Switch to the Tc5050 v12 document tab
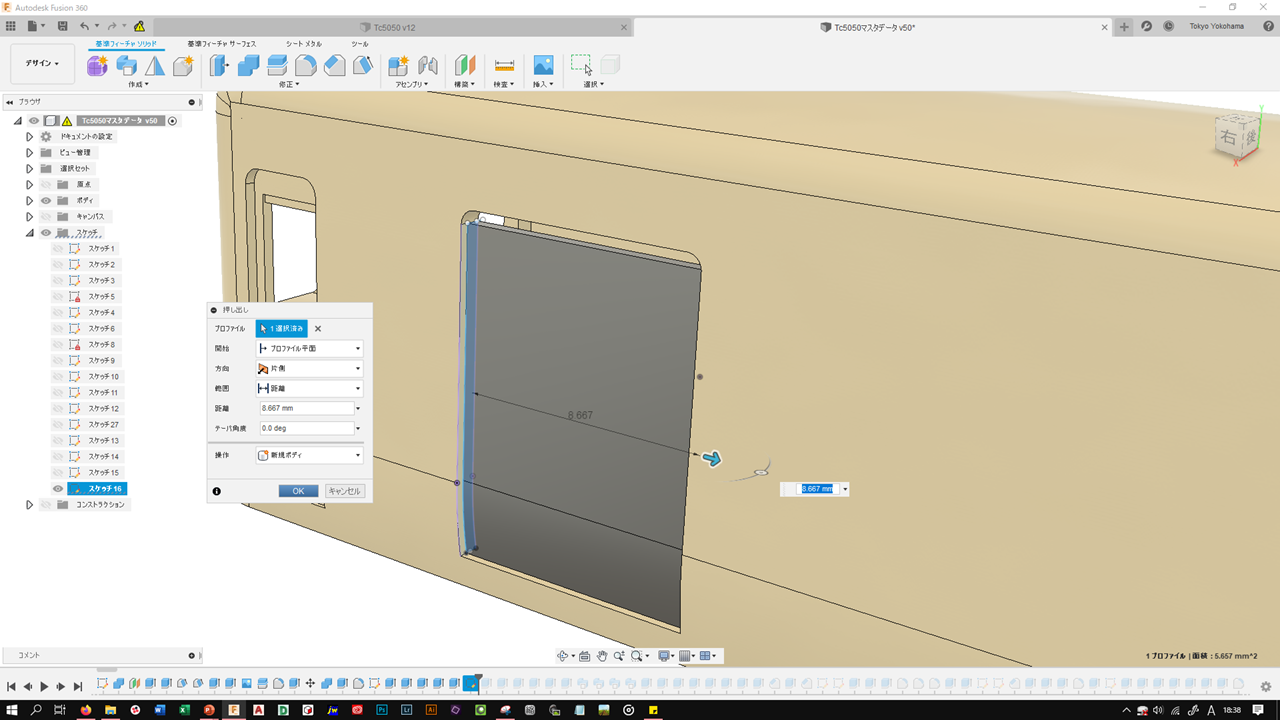Image resolution: width=1280 pixels, height=720 pixels. coord(394,27)
